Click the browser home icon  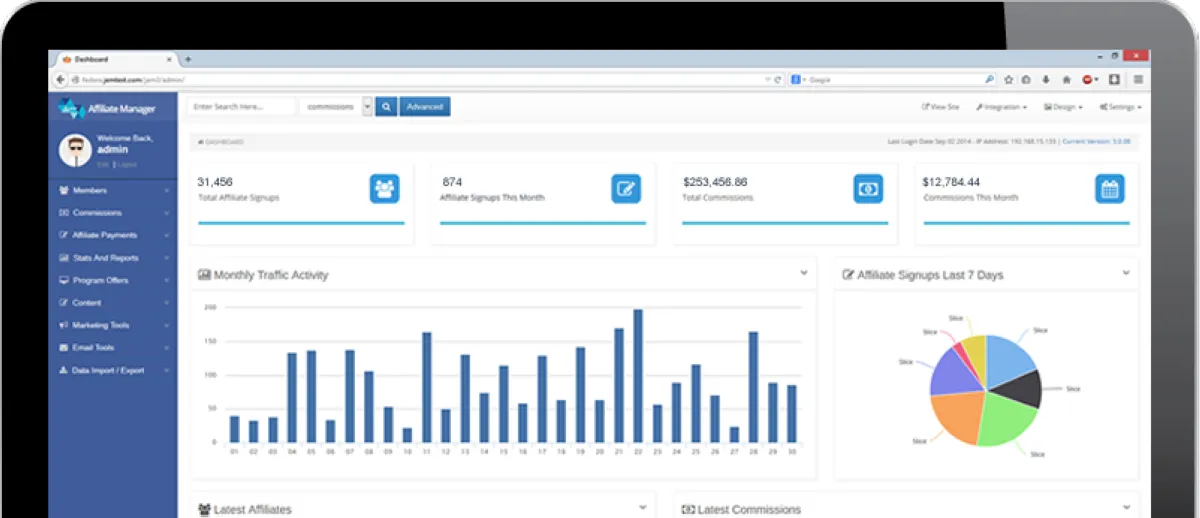click(x=1066, y=79)
